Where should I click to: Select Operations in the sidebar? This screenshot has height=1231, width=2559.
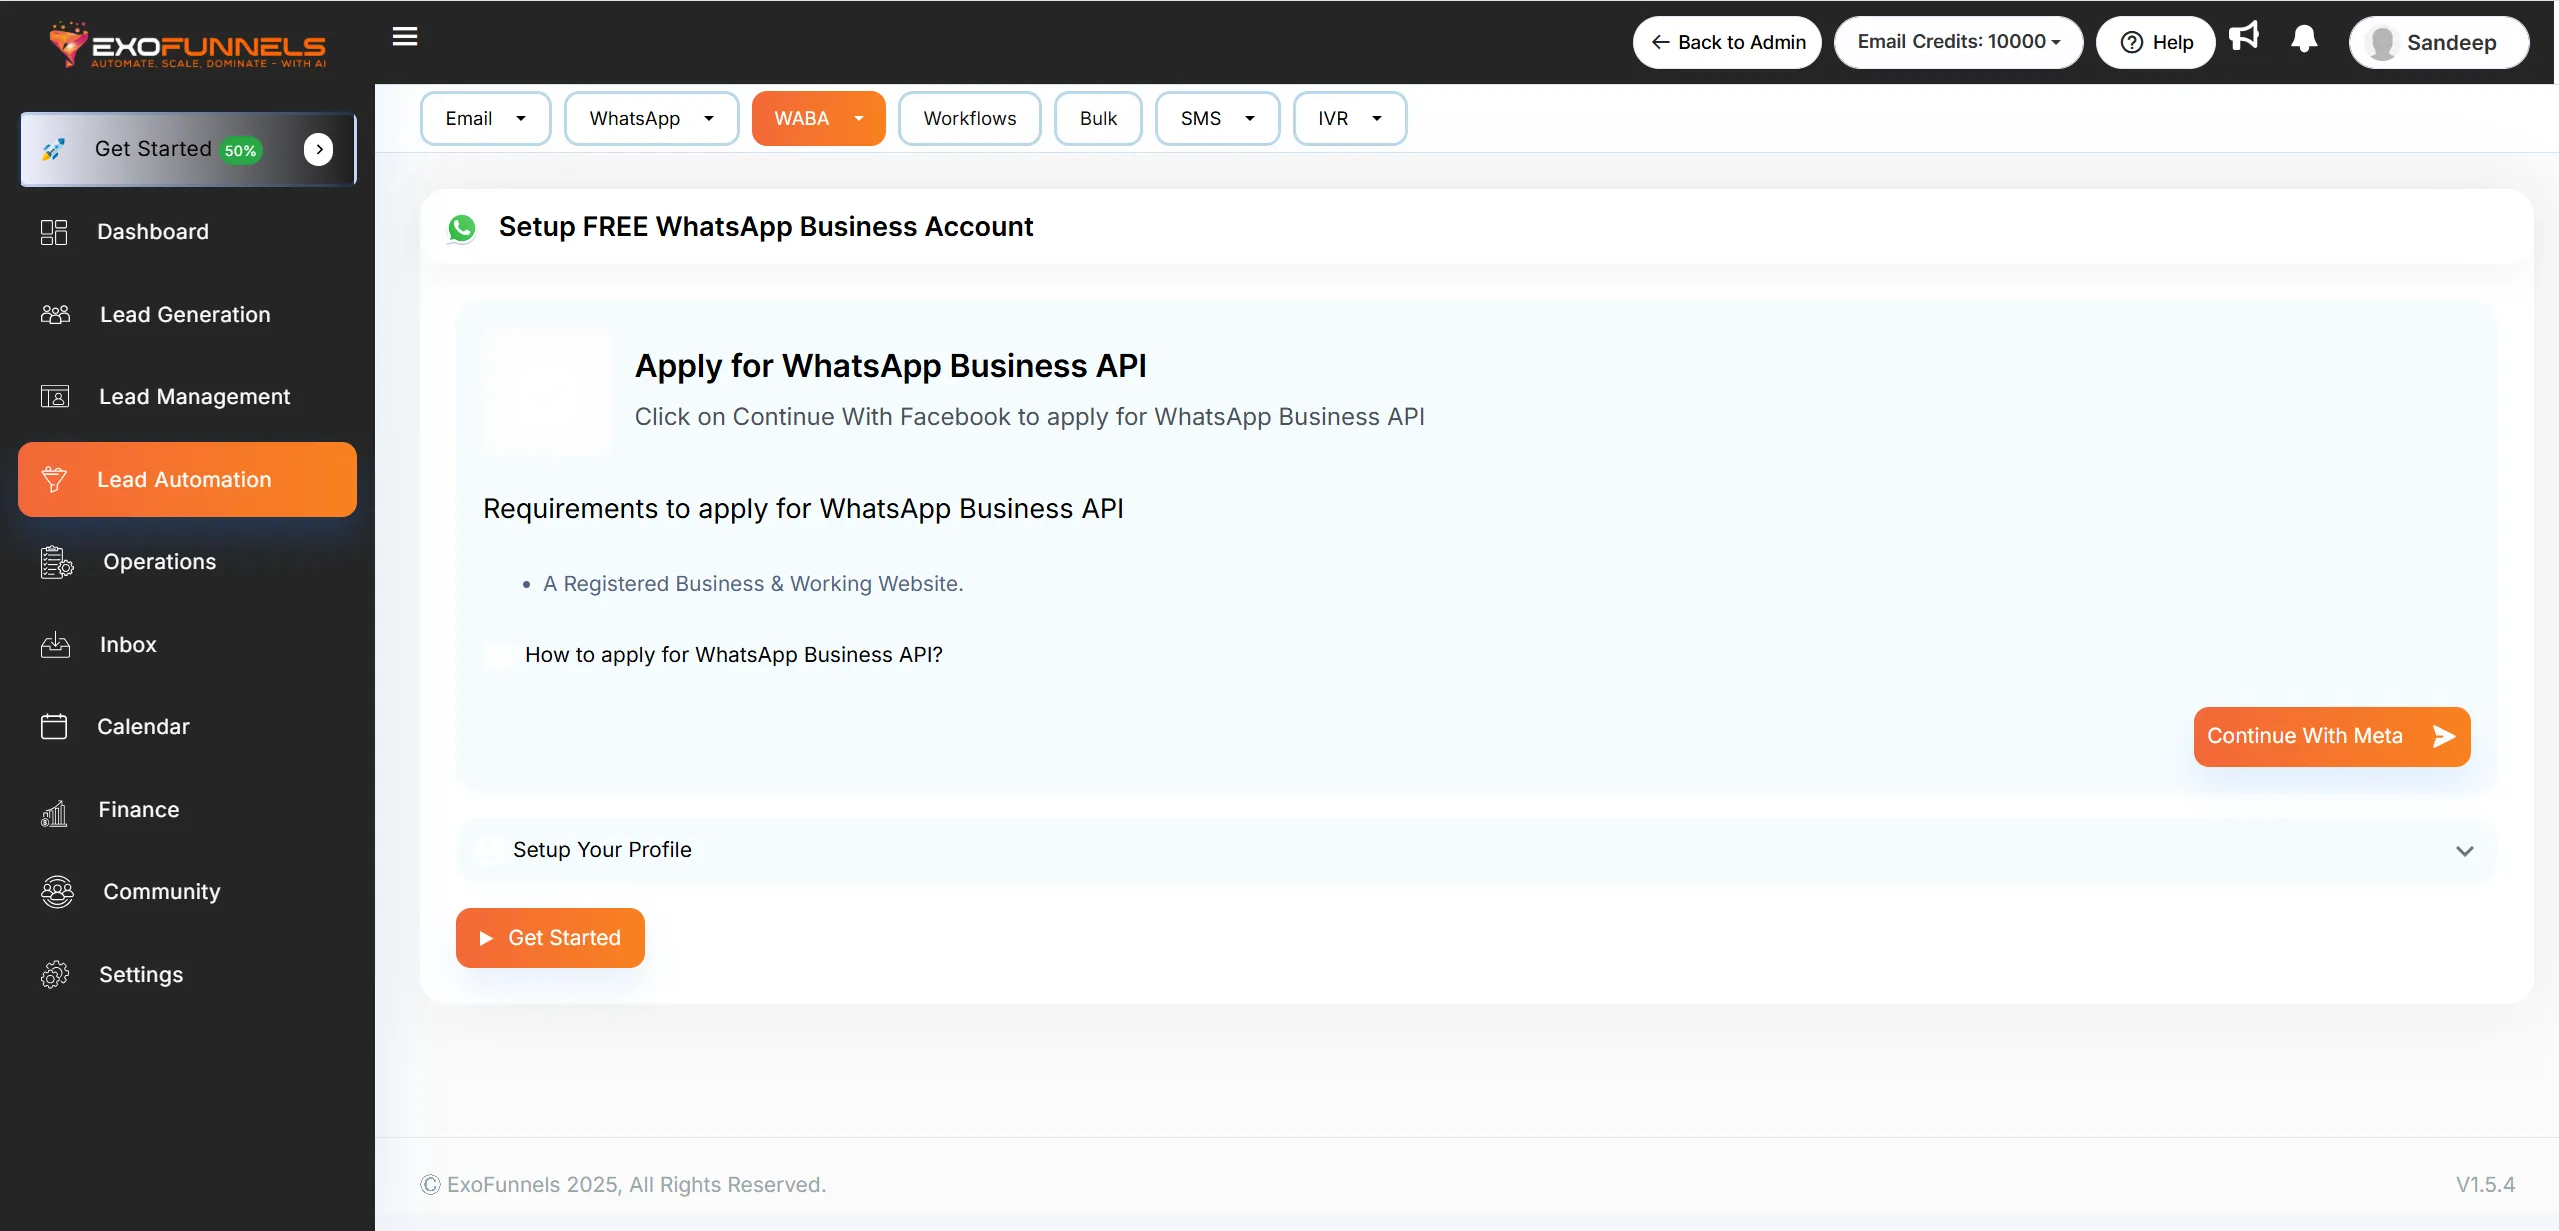pyautogui.click(x=187, y=562)
